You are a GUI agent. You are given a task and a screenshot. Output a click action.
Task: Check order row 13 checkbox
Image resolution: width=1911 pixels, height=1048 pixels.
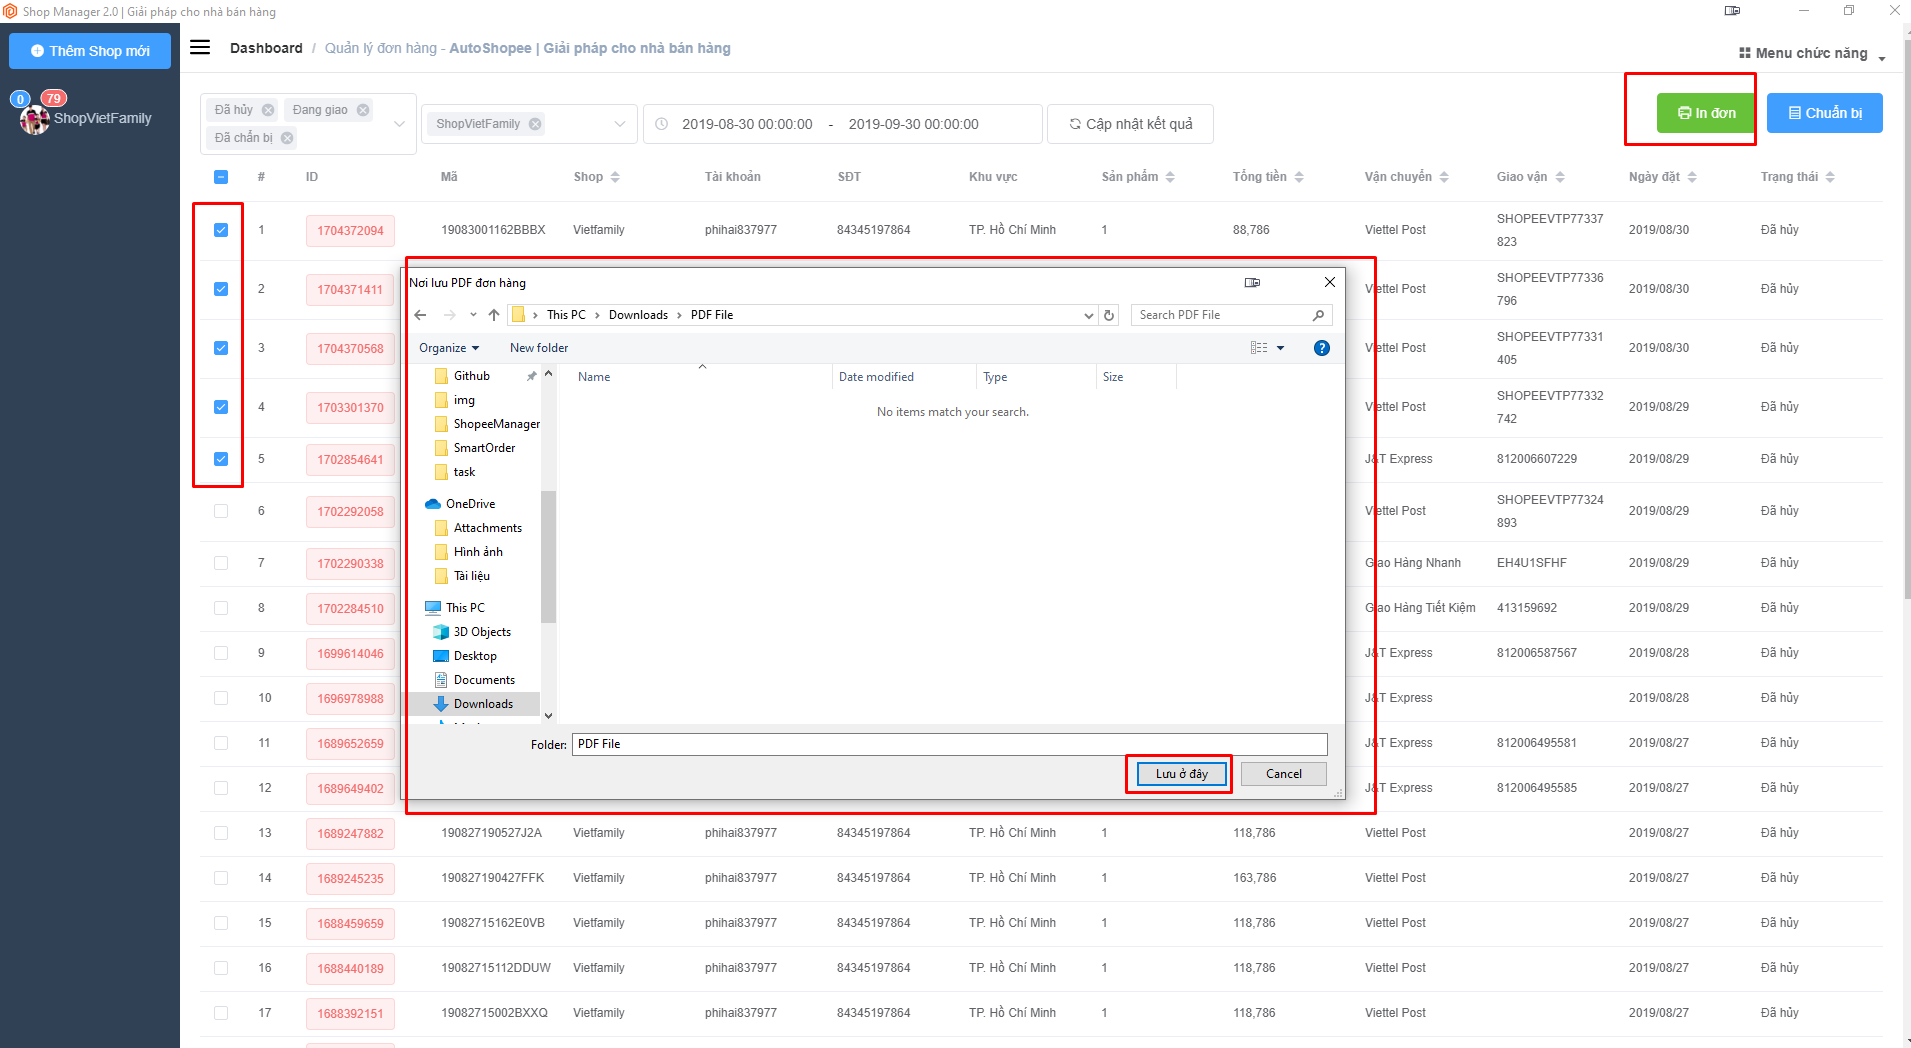(221, 833)
